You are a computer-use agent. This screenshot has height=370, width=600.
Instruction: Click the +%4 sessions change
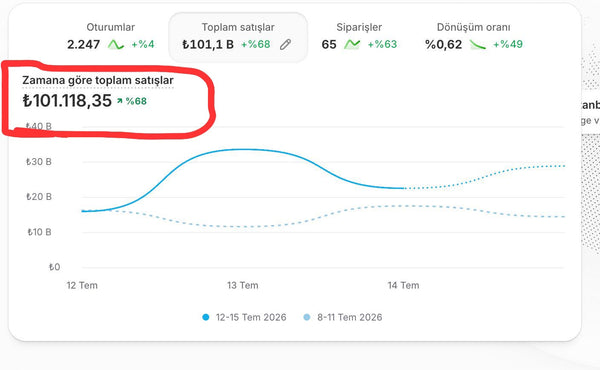143,45
